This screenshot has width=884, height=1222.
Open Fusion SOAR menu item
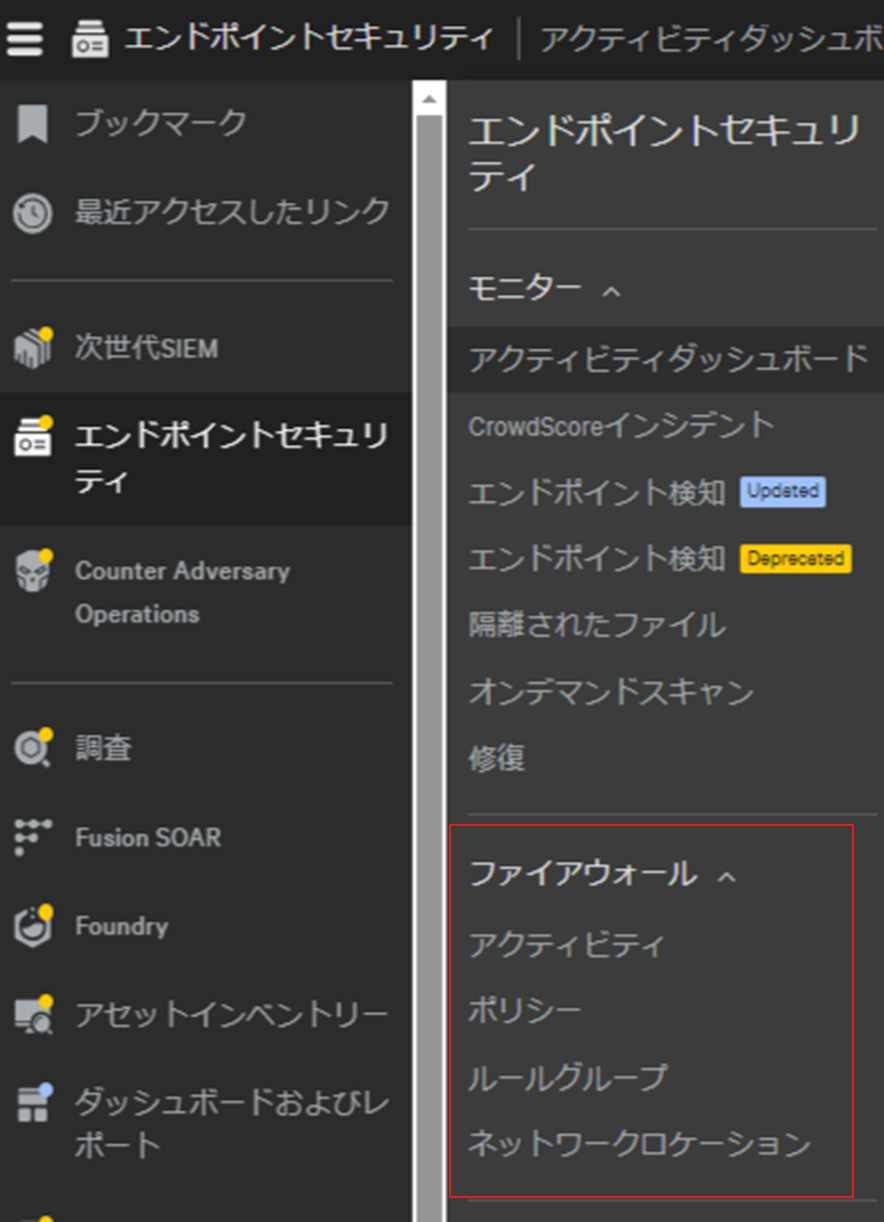[x=148, y=837]
